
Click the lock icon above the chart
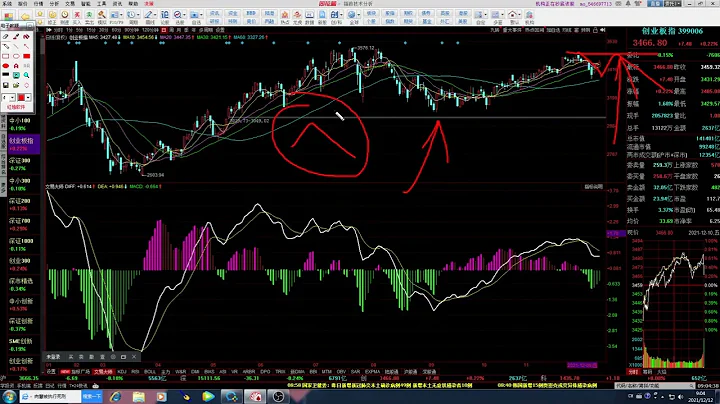pyautogui.click(x=595, y=30)
